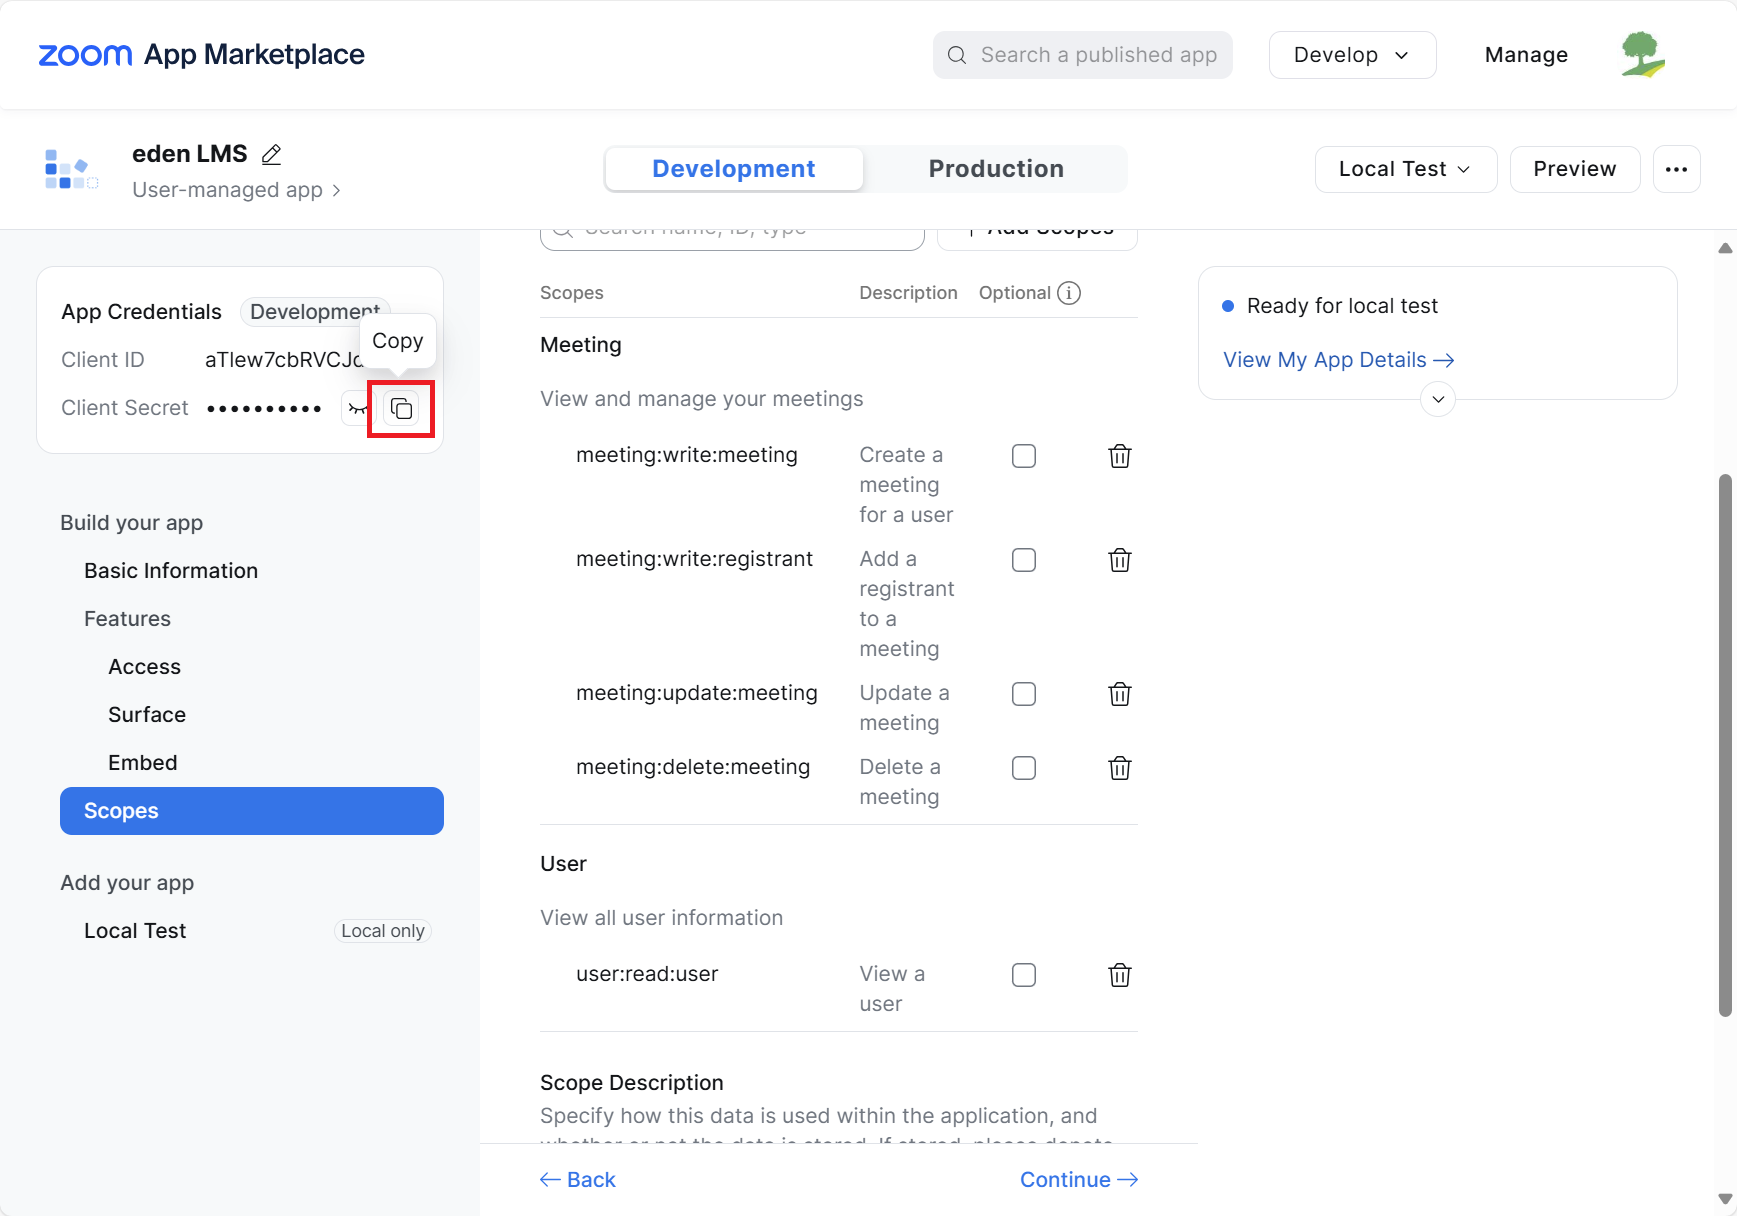
Task: Delete the user:read:user scope
Action: [1120, 975]
